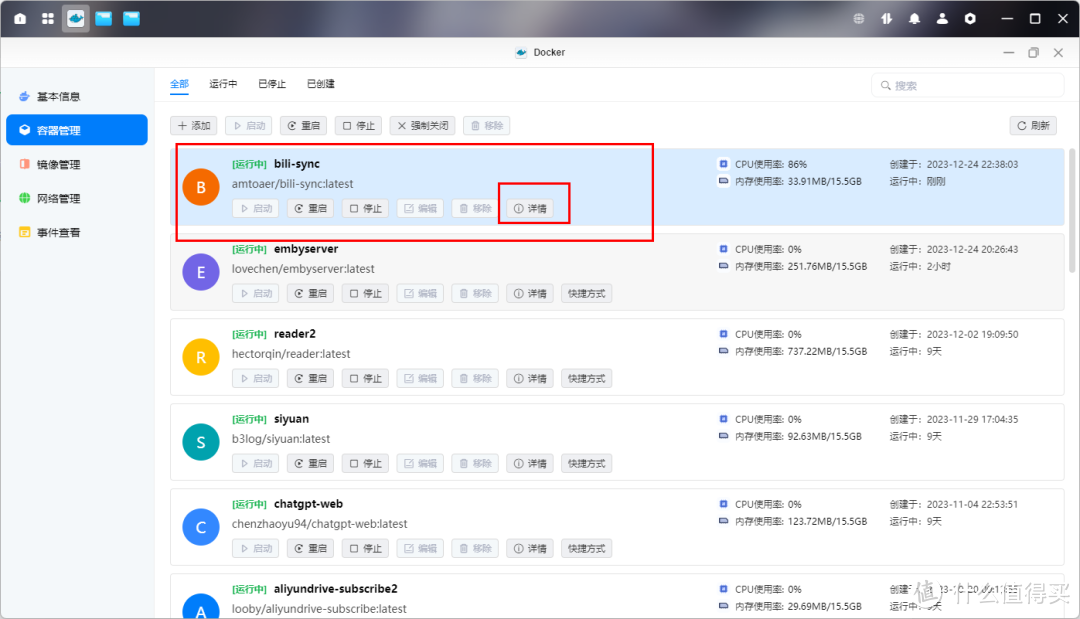Open 详情 for bili-sync container
The width and height of the screenshot is (1080, 619).
[530, 208]
